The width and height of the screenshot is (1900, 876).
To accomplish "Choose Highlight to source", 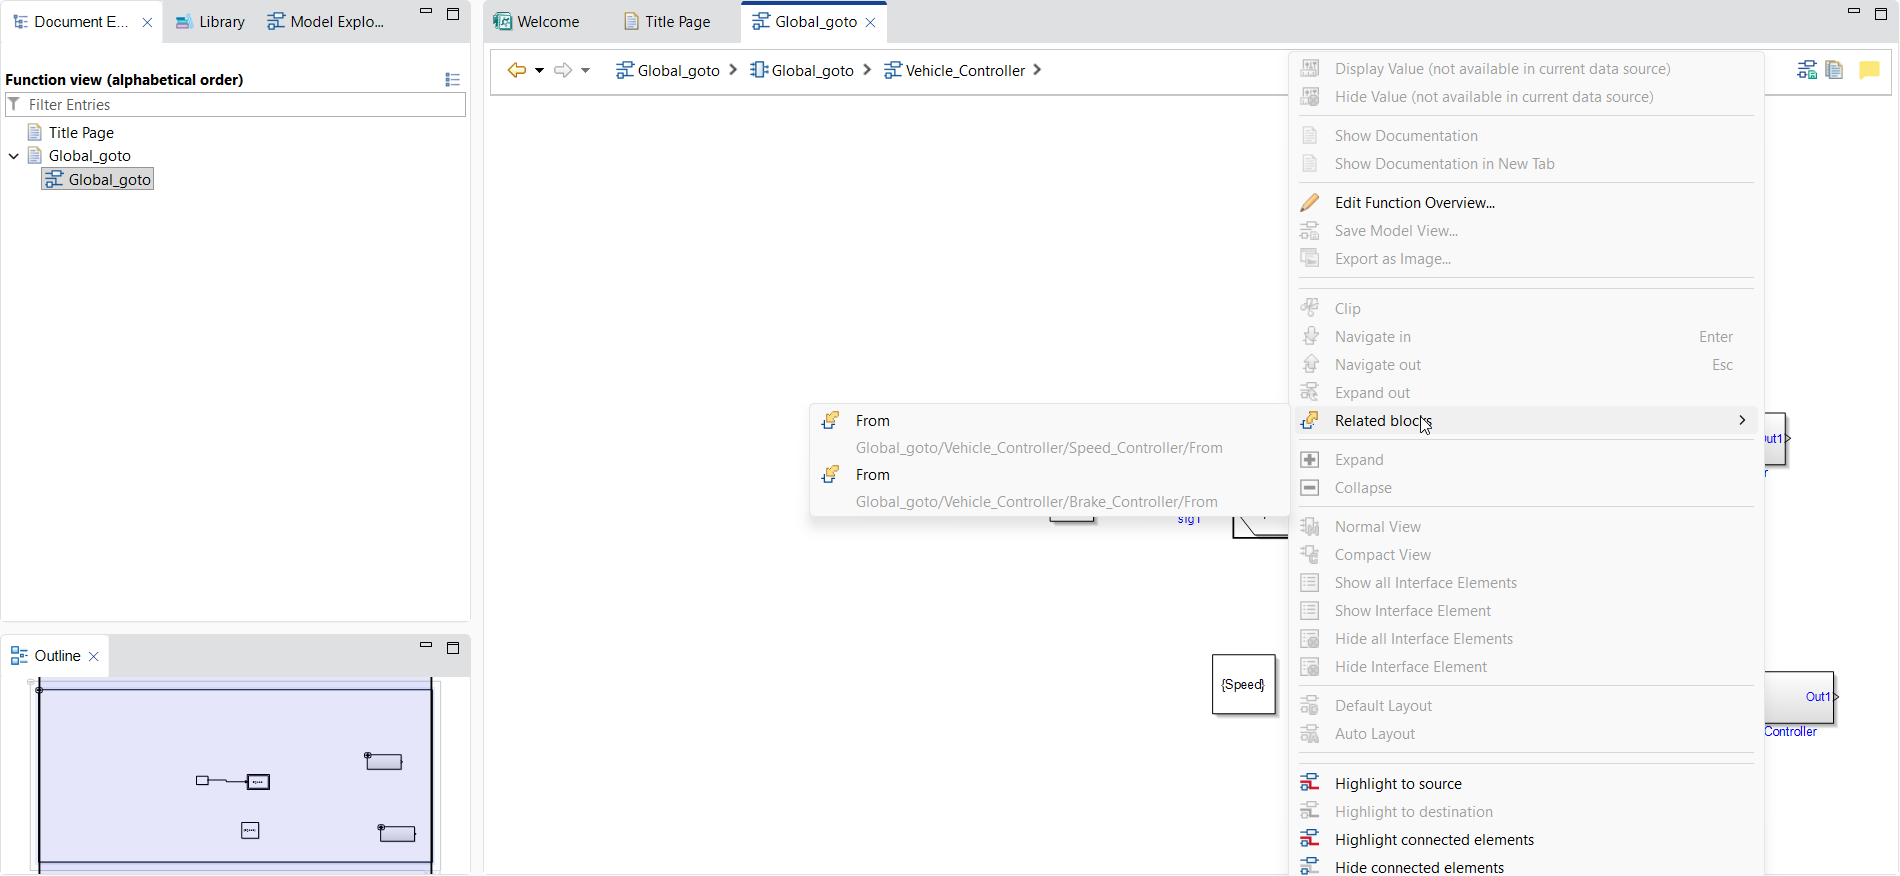I will click(1527, 784).
